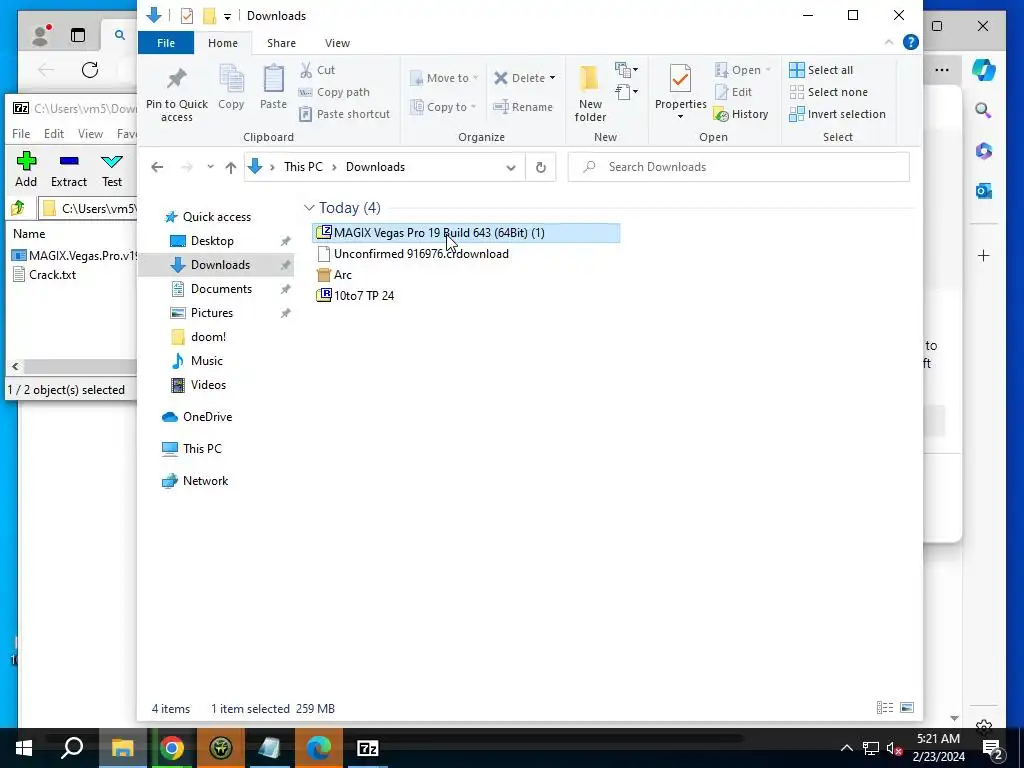Click the Delete button in Organize

[519, 78]
